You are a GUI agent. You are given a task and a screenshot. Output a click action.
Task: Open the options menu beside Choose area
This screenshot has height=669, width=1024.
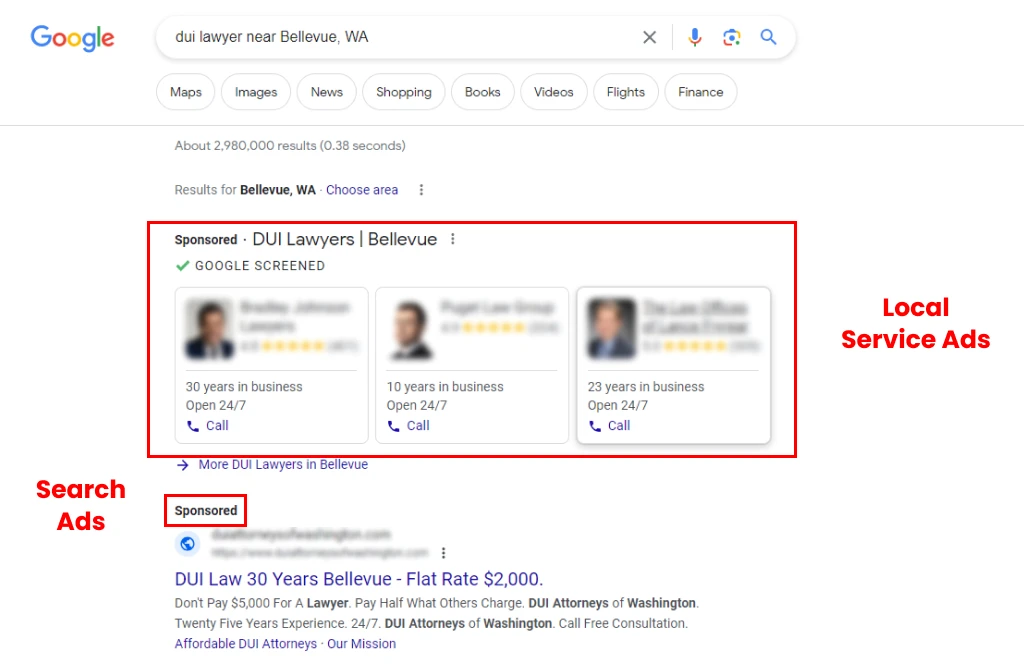click(x=421, y=190)
